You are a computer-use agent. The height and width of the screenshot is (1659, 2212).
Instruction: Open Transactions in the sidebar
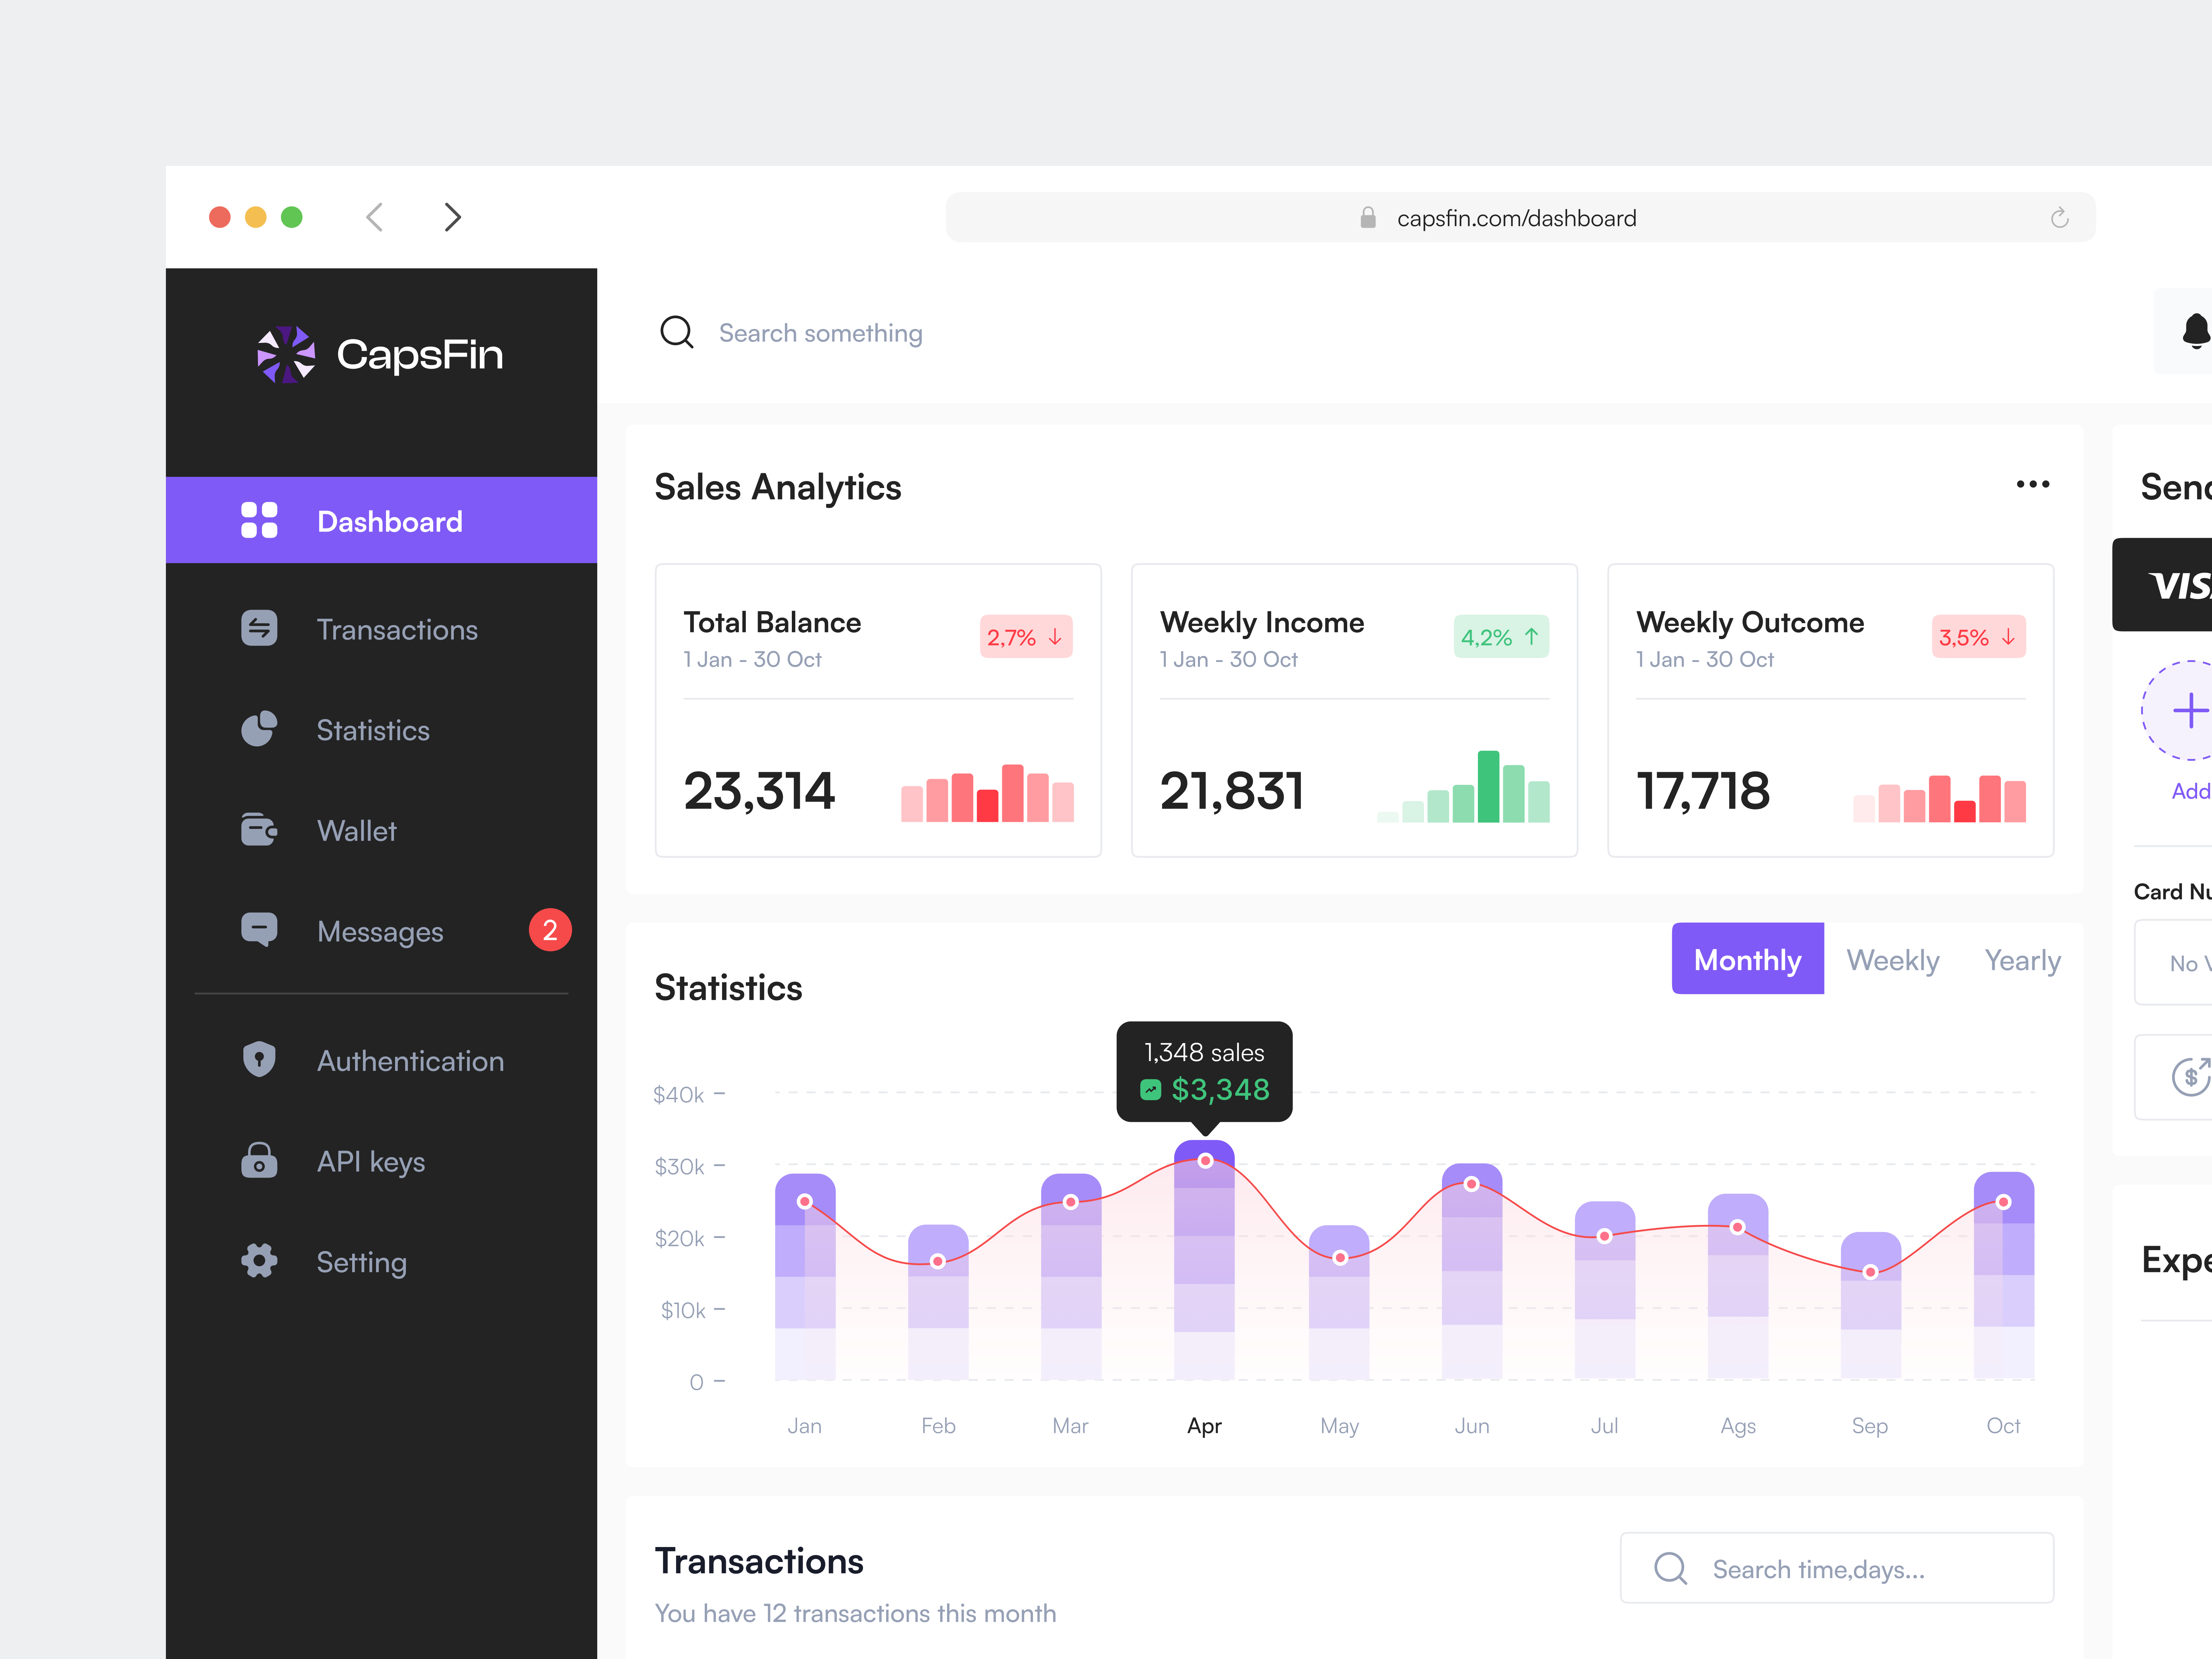coord(381,629)
